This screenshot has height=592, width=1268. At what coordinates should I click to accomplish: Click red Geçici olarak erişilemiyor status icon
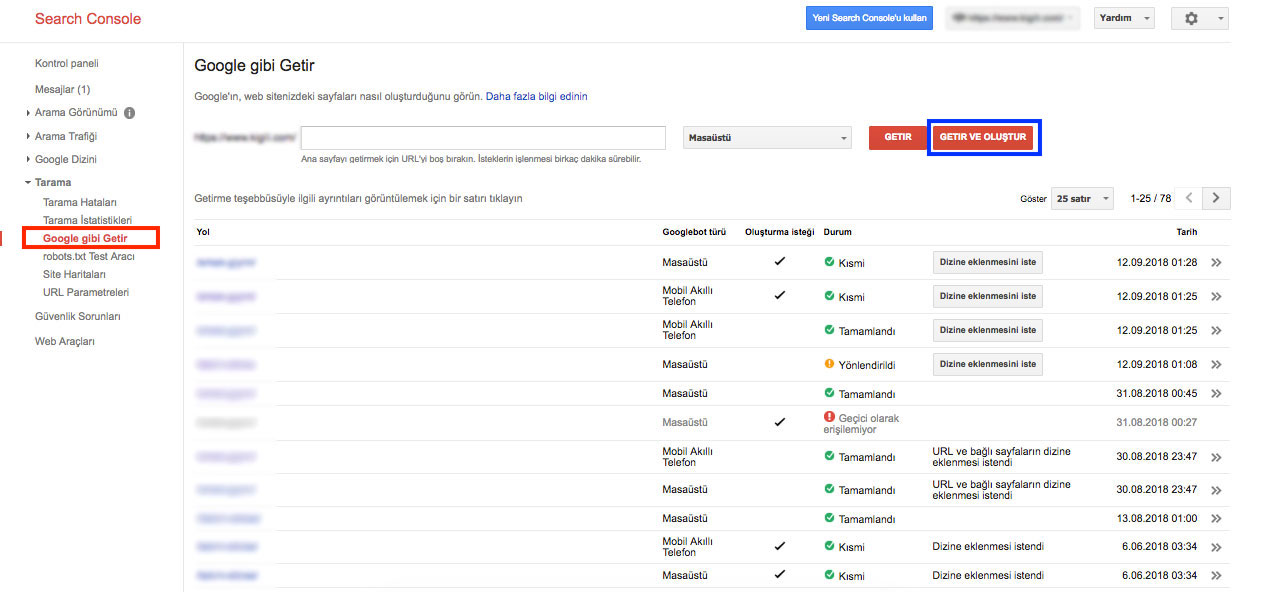tap(829, 417)
